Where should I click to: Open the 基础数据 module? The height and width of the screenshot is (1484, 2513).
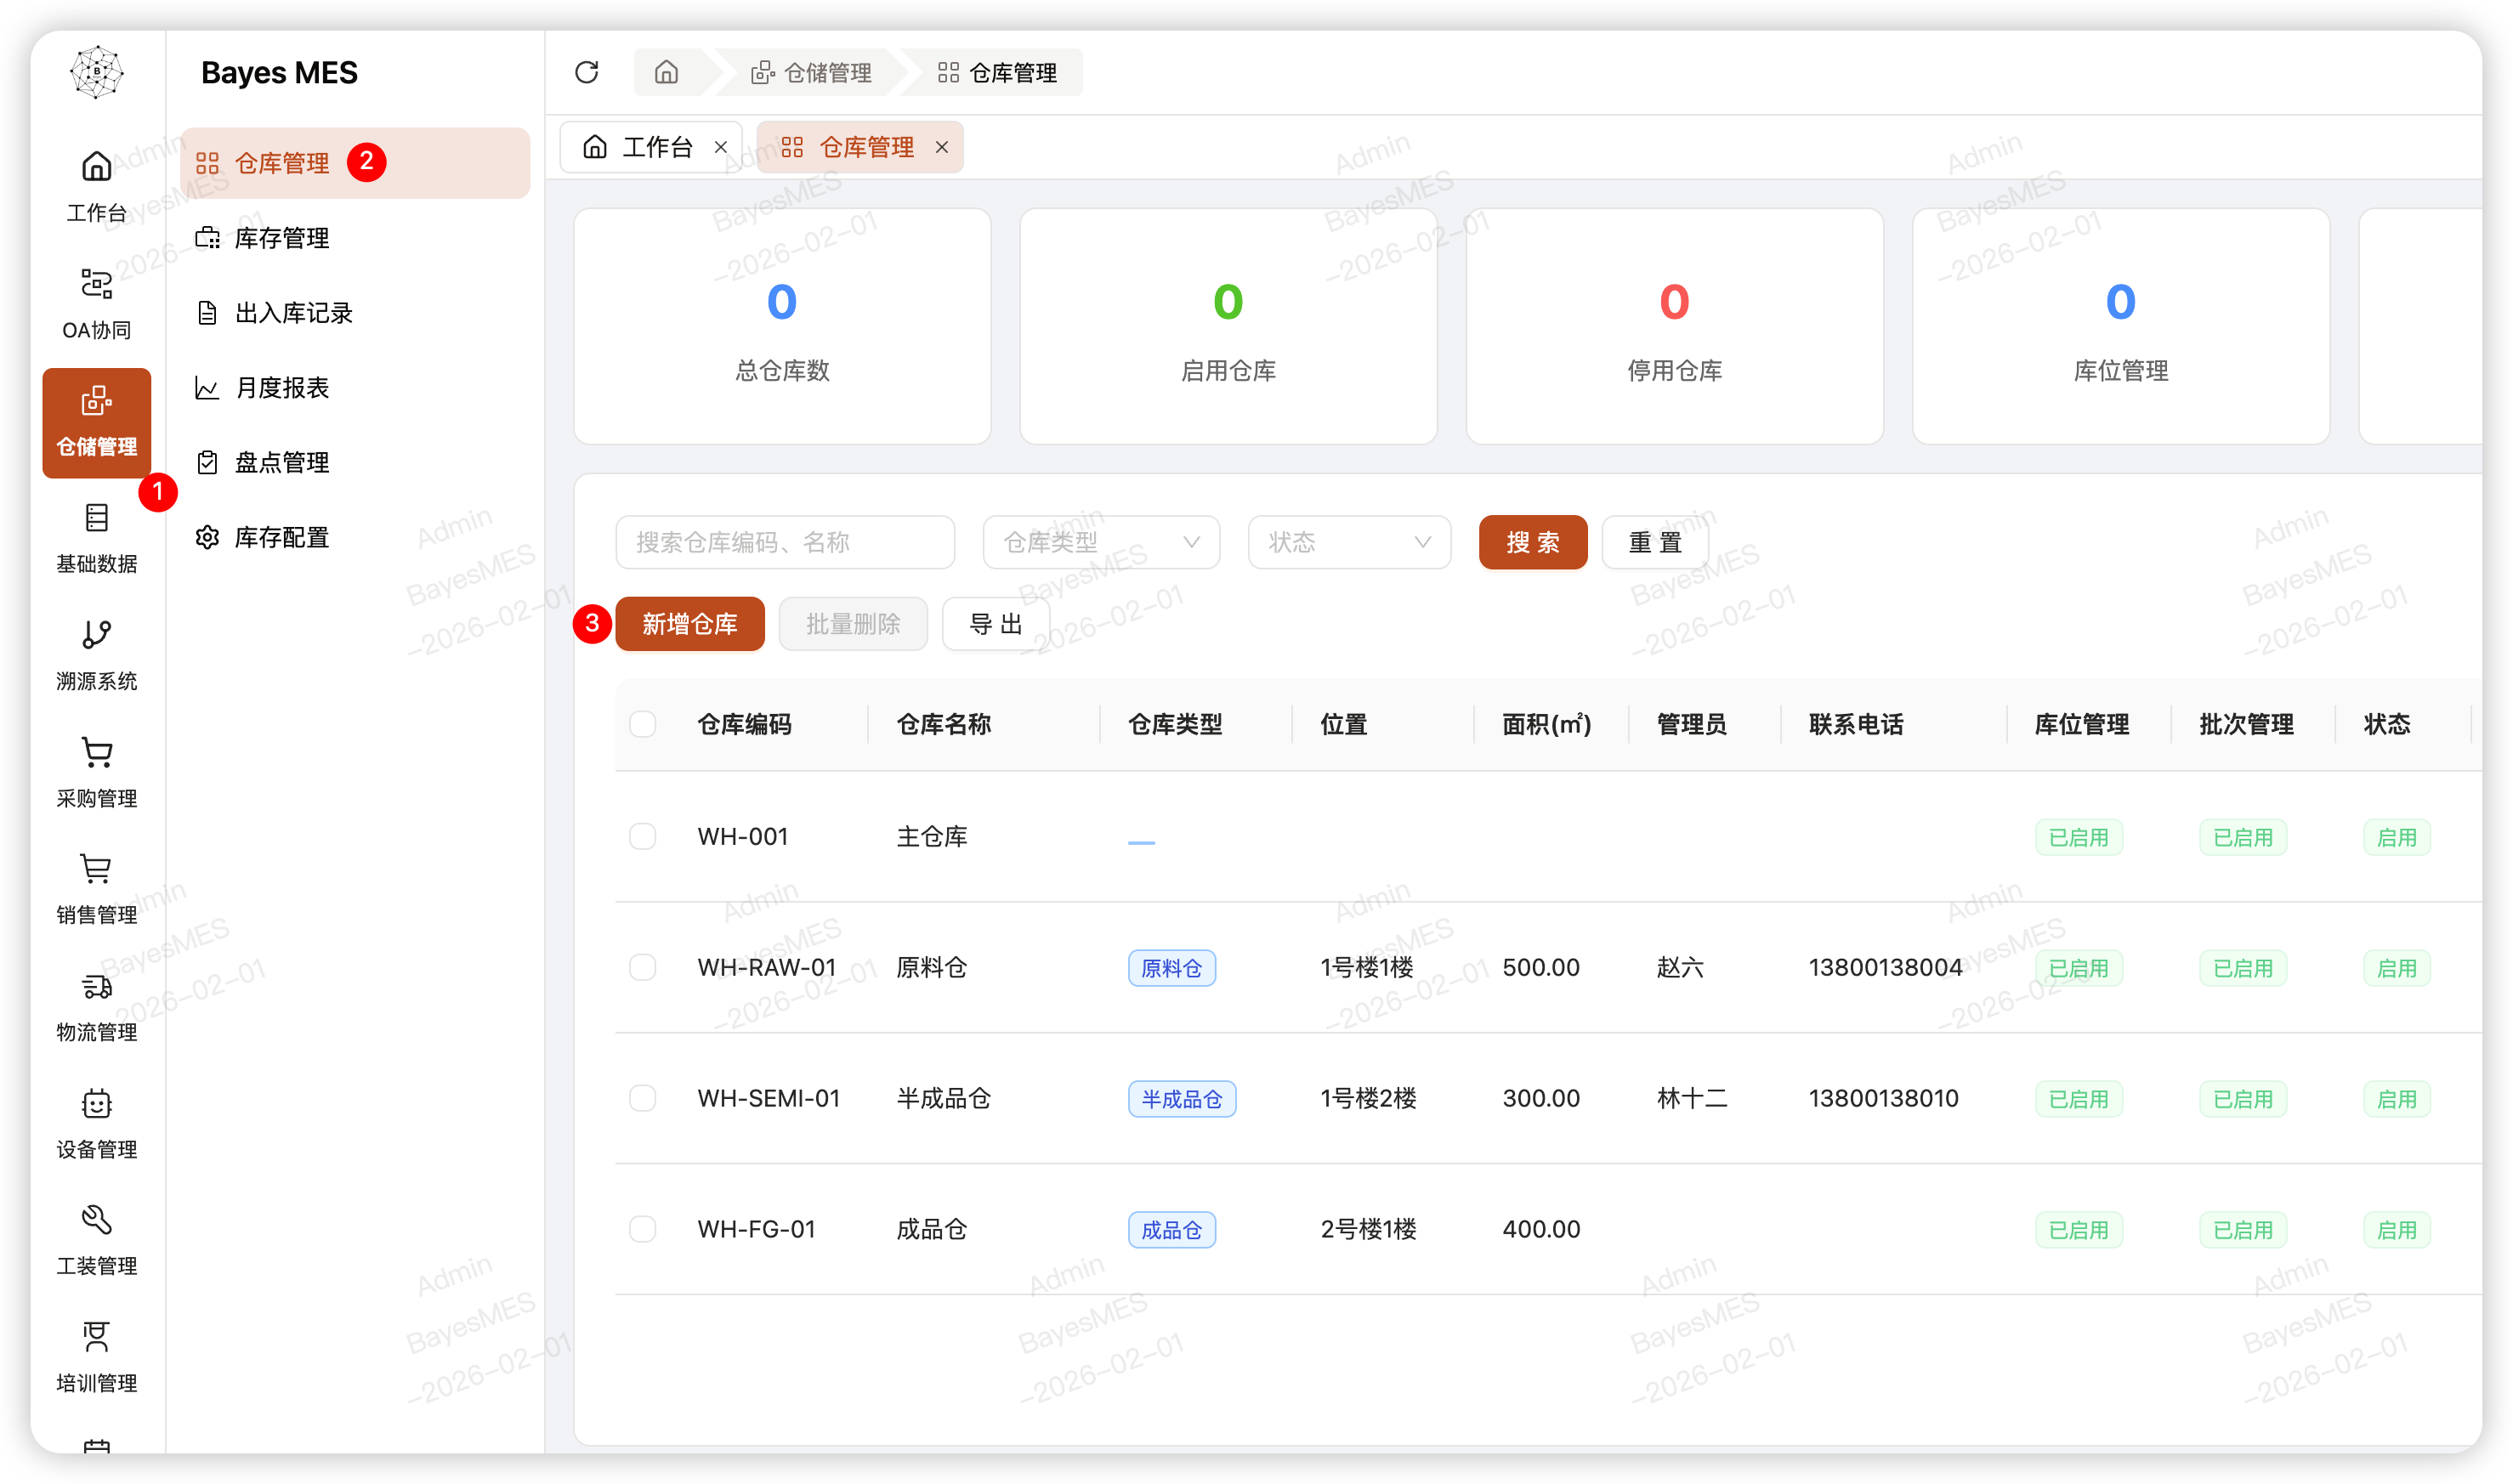[96, 536]
